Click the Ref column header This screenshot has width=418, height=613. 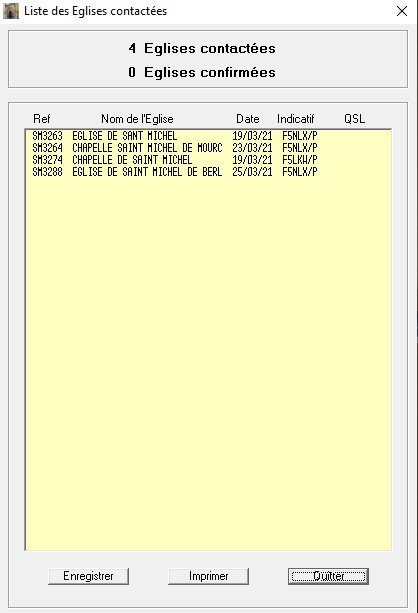[42, 119]
